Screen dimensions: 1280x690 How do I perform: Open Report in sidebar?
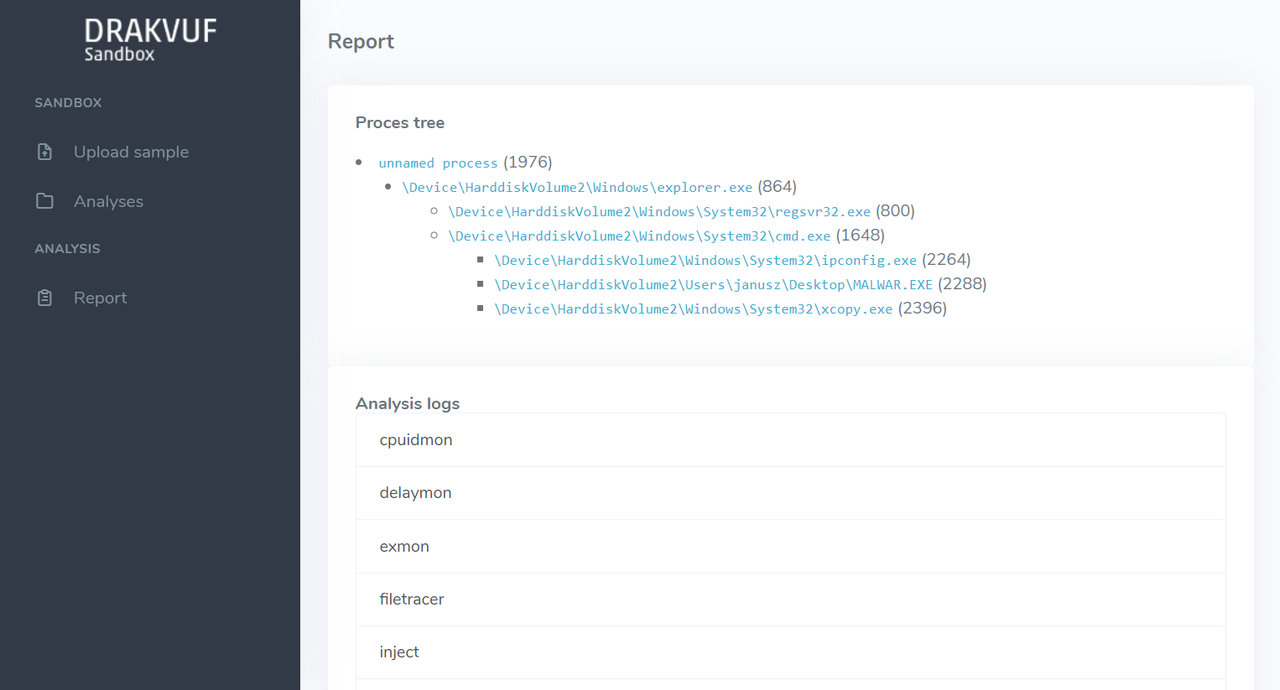[x=100, y=298]
